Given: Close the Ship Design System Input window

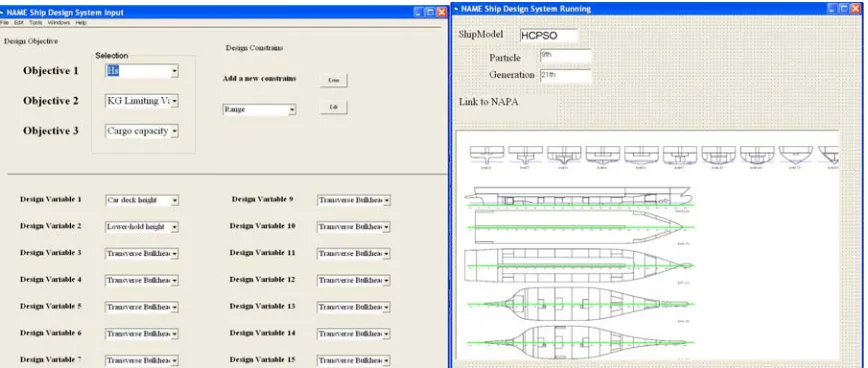Looking at the screenshot, I should (x=441, y=12).
